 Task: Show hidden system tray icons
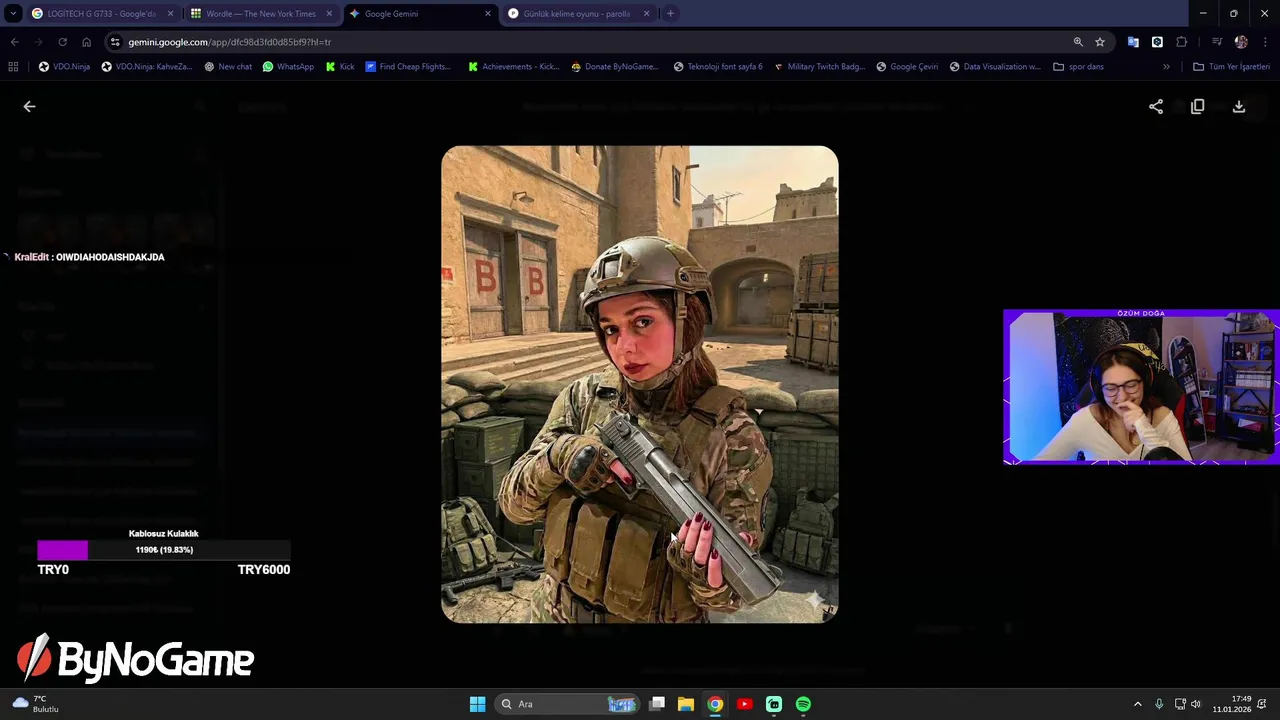[x=1137, y=704]
